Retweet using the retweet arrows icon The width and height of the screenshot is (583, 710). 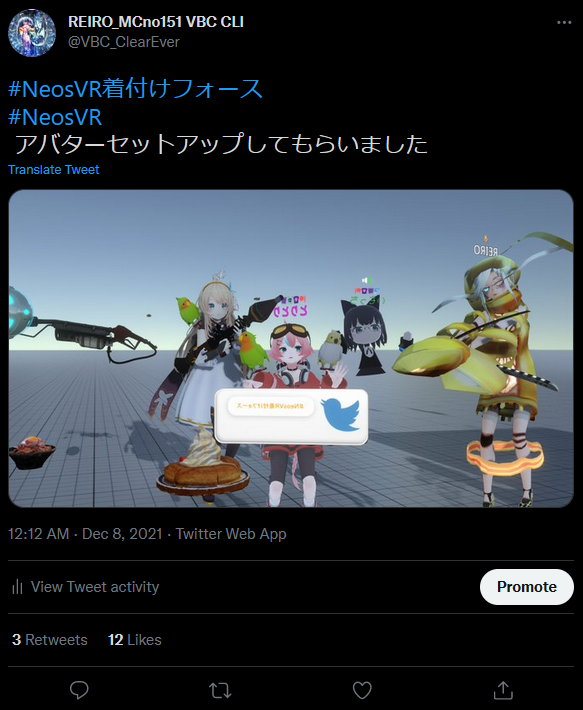[x=220, y=691]
